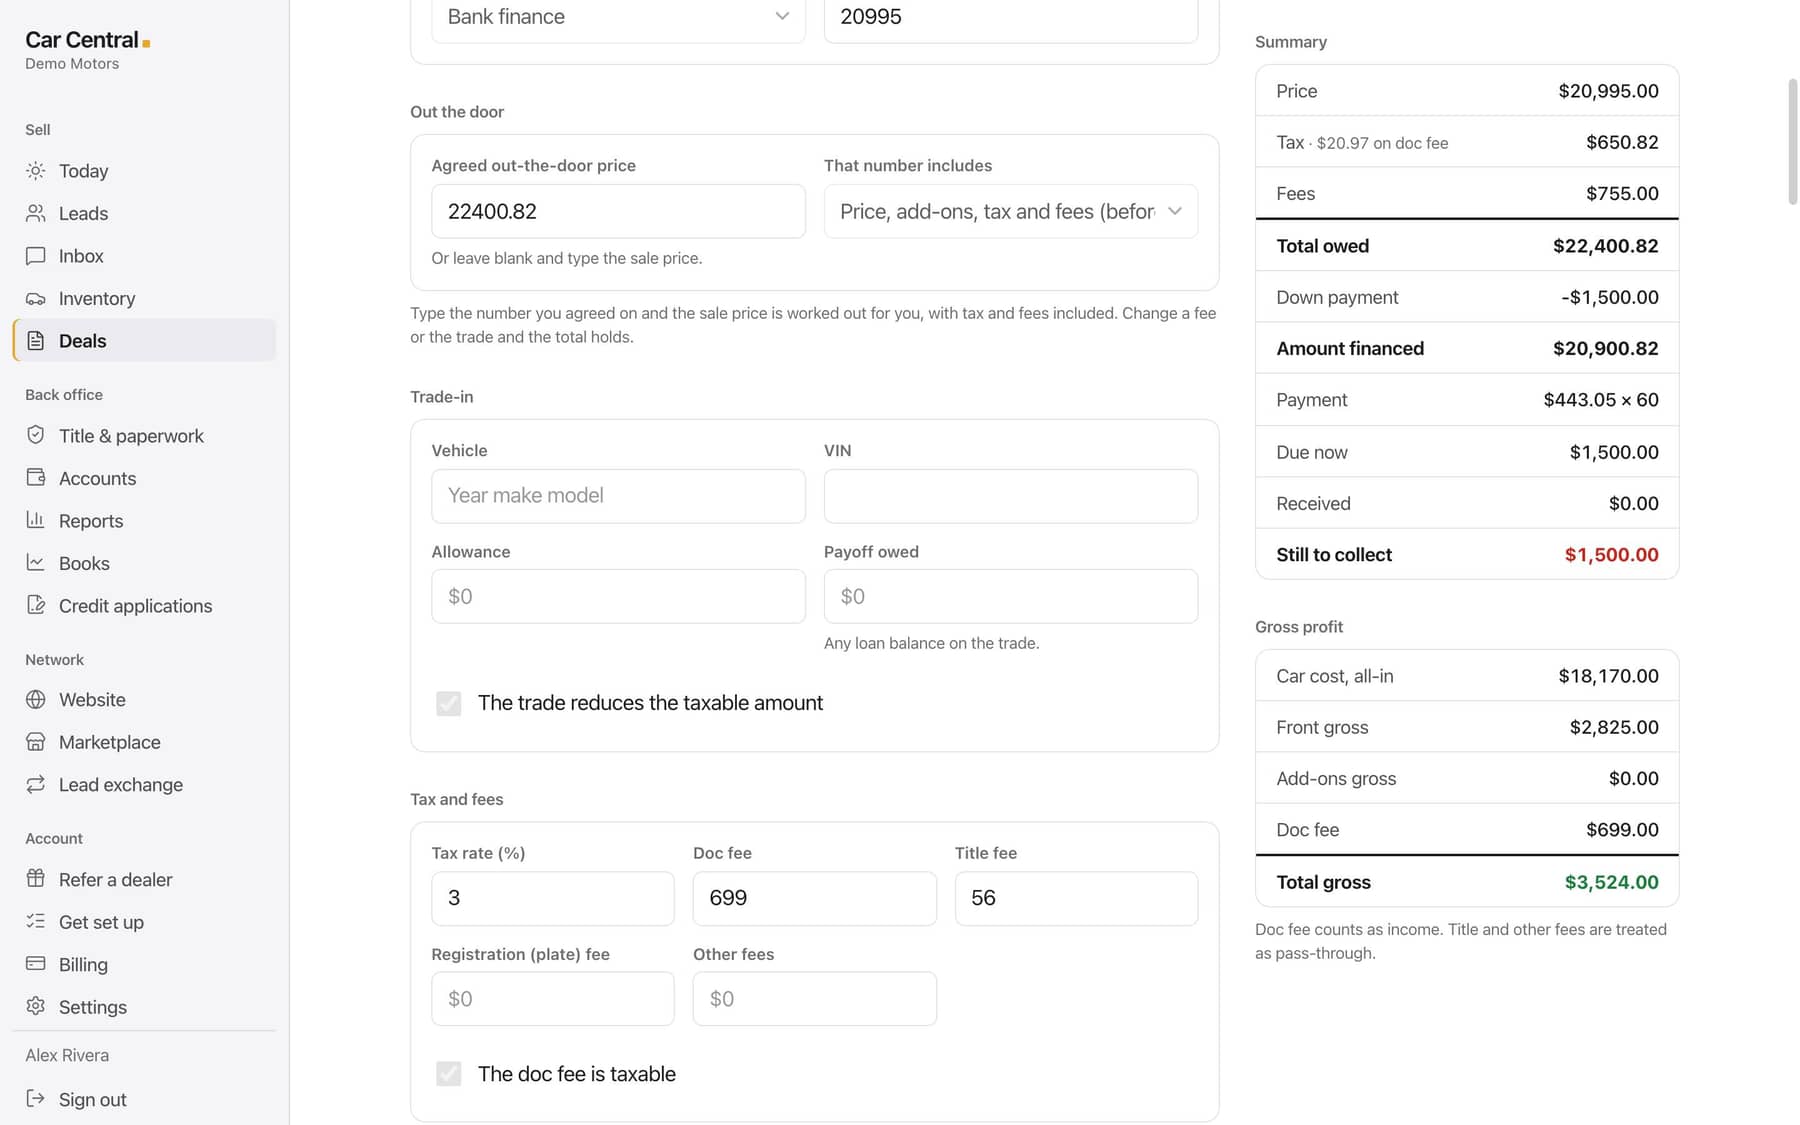The width and height of the screenshot is (1800, 1125).
Task: Click the Get set up checklist icon
Action: (x=36, y=922)
